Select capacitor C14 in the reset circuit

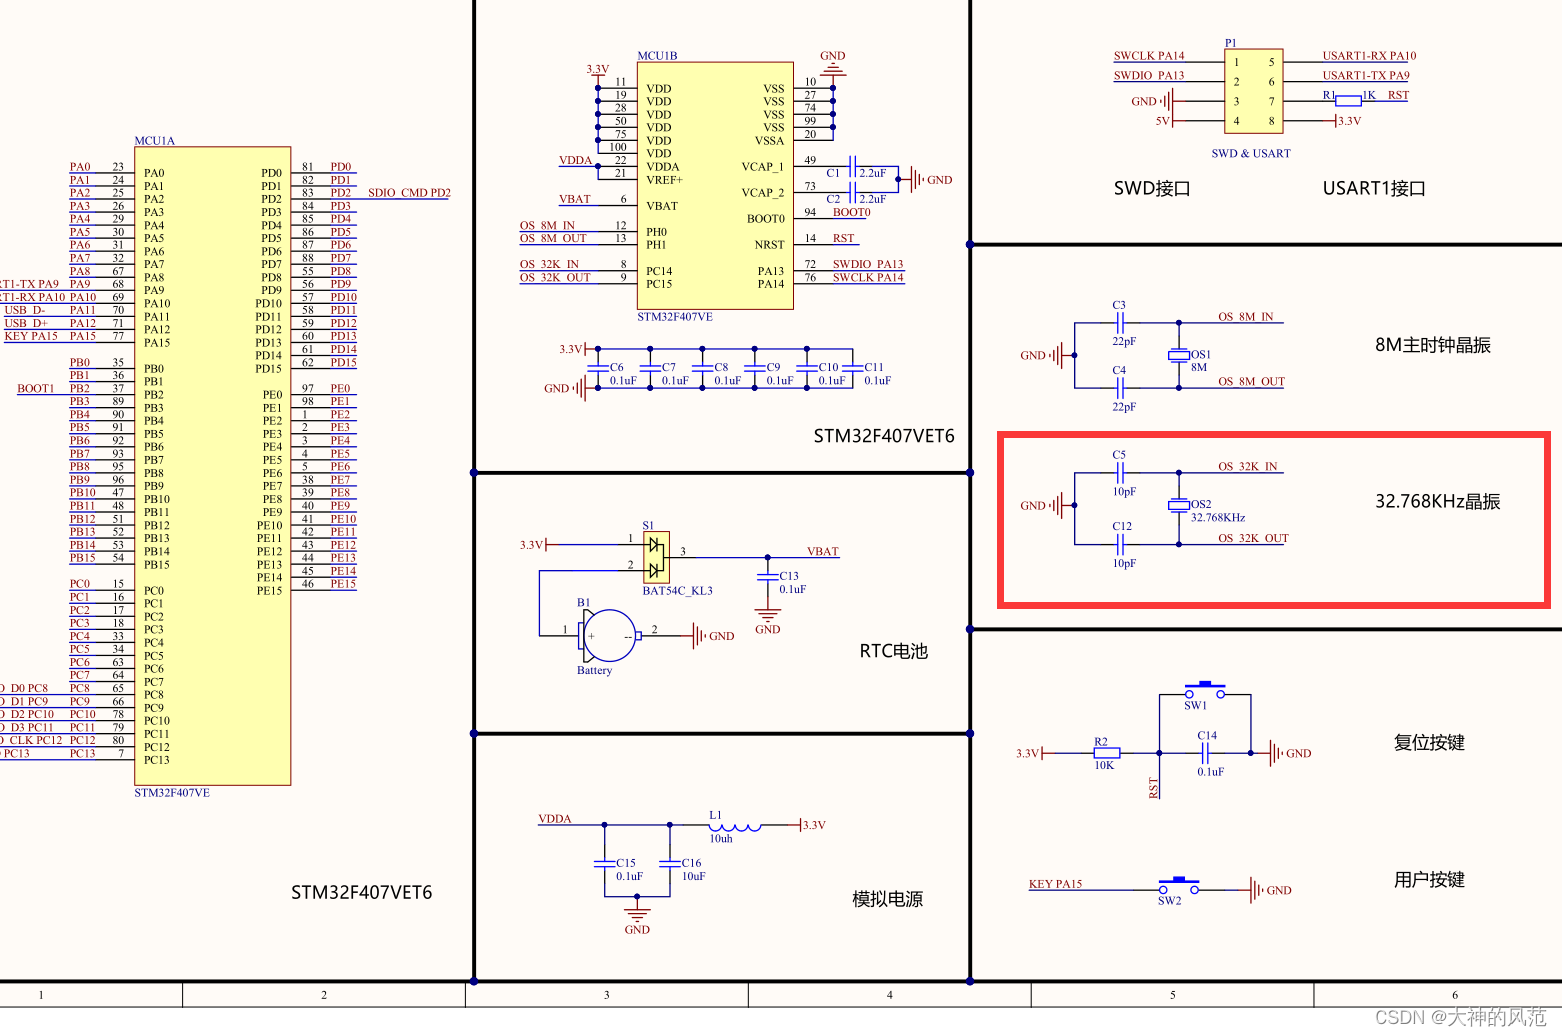click(1206, 753)
